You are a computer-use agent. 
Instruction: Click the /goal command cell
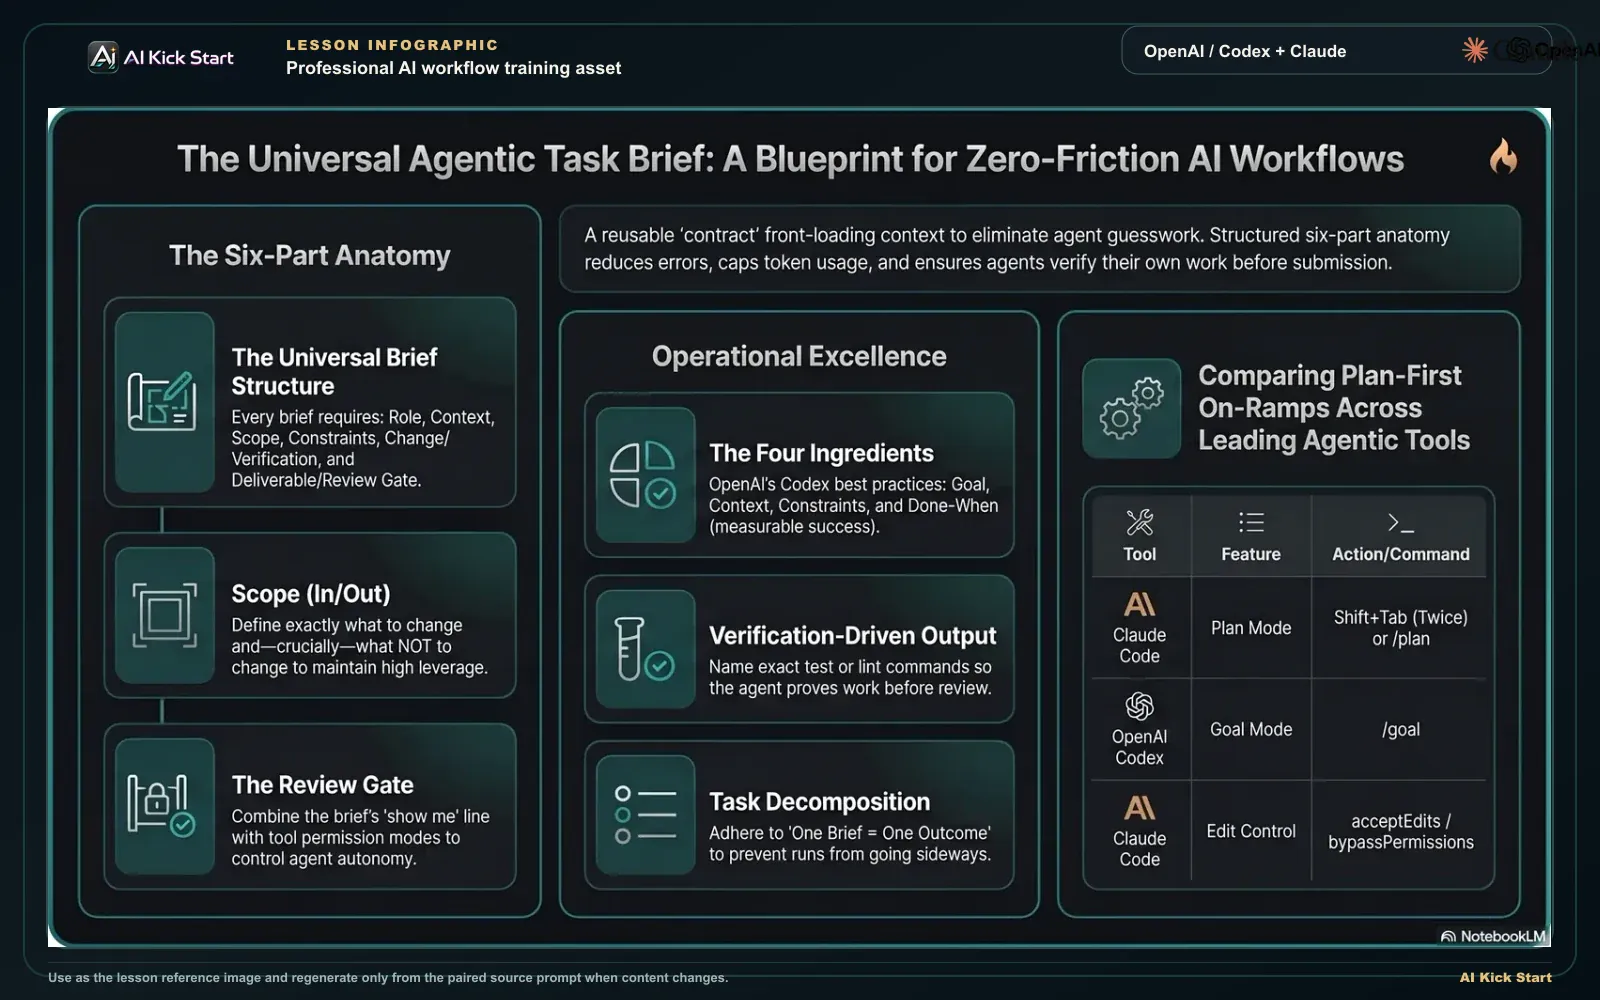tap(1400, 730)
